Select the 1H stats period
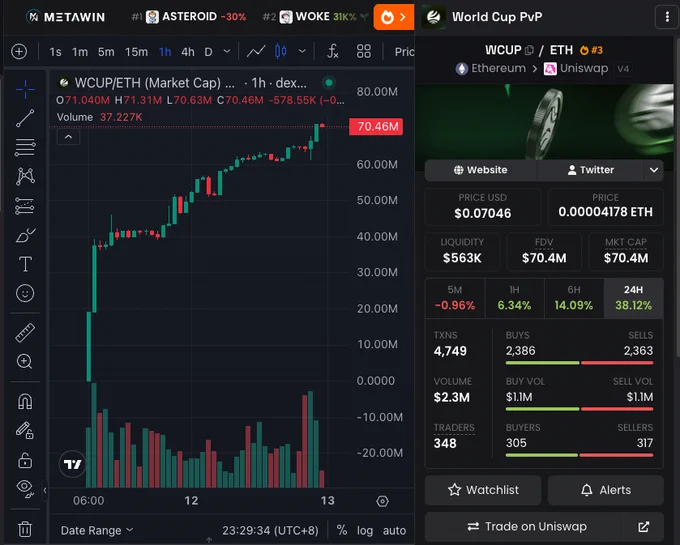Screen dimensions: 680x545 coord(514,298)
